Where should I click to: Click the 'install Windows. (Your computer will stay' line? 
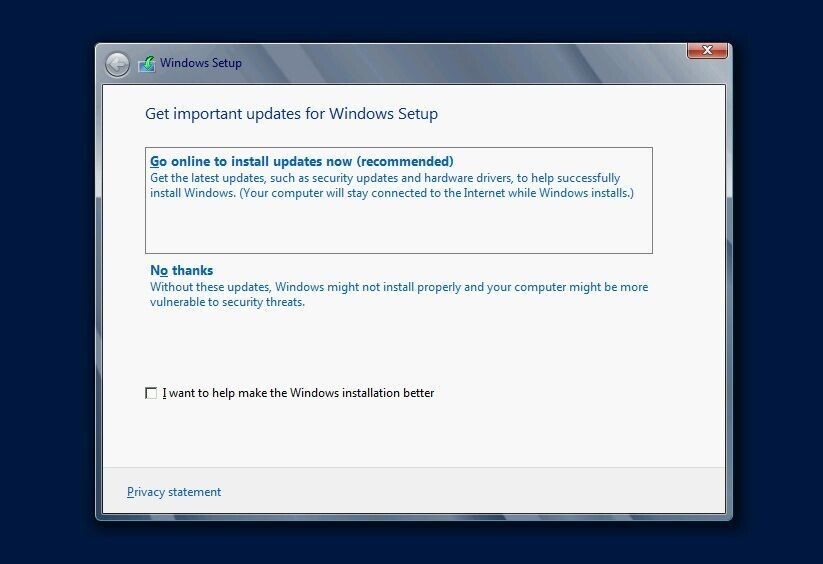[x=392, y=193]
